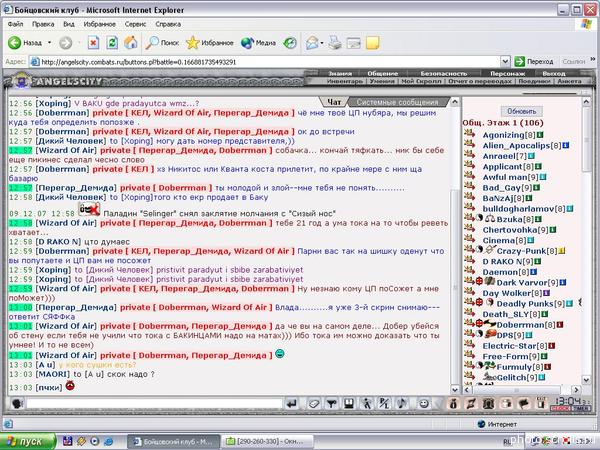Open the Сервис menu
The width and height of the screenshot is (600, 450).
coord(135,24)
